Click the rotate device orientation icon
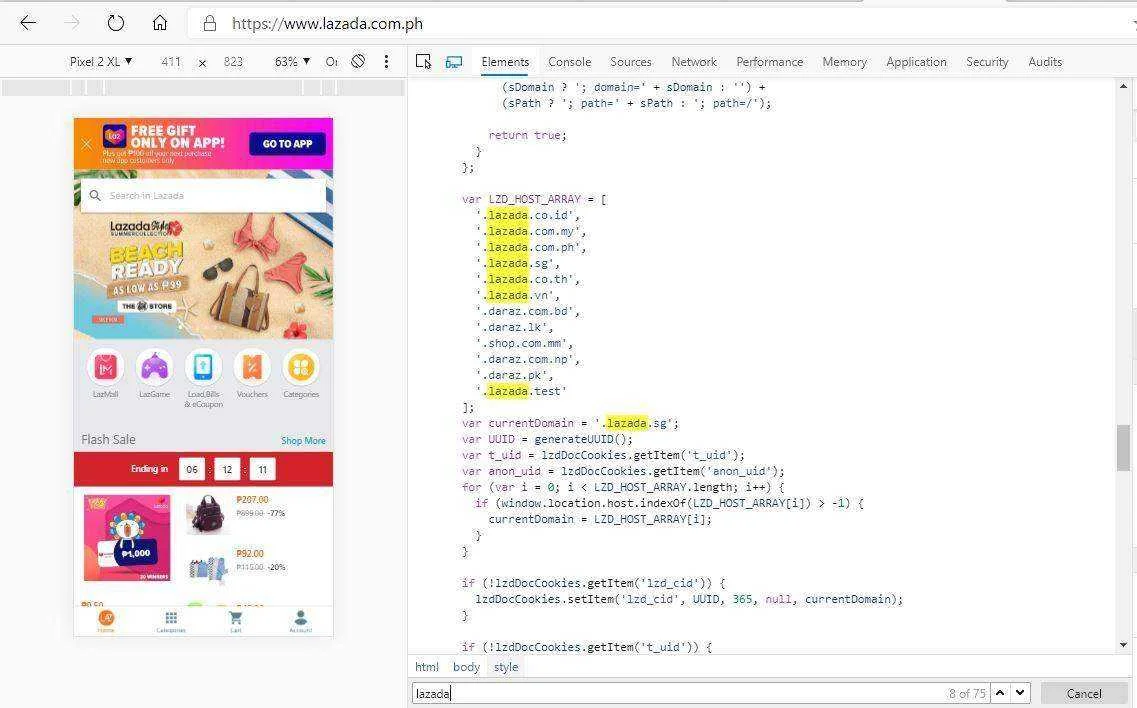The image size is (1137, 708). pos(358,62)
